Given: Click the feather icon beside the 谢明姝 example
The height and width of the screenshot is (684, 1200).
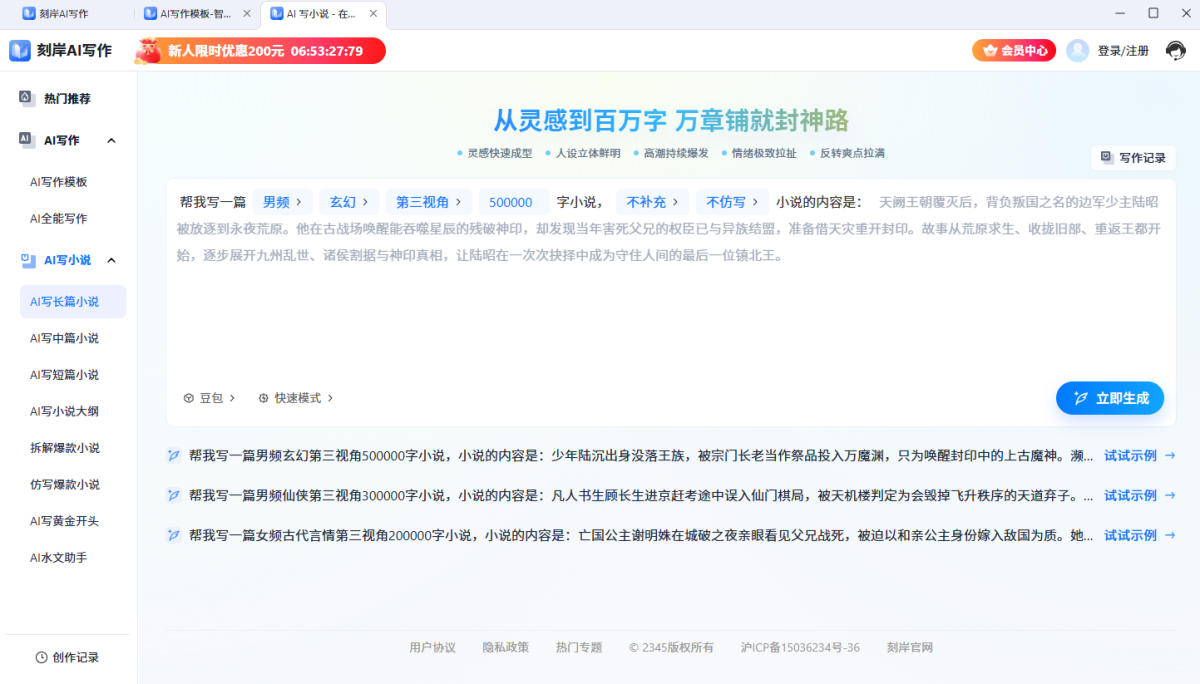Looking at the screenshot, I should [174, 535].
